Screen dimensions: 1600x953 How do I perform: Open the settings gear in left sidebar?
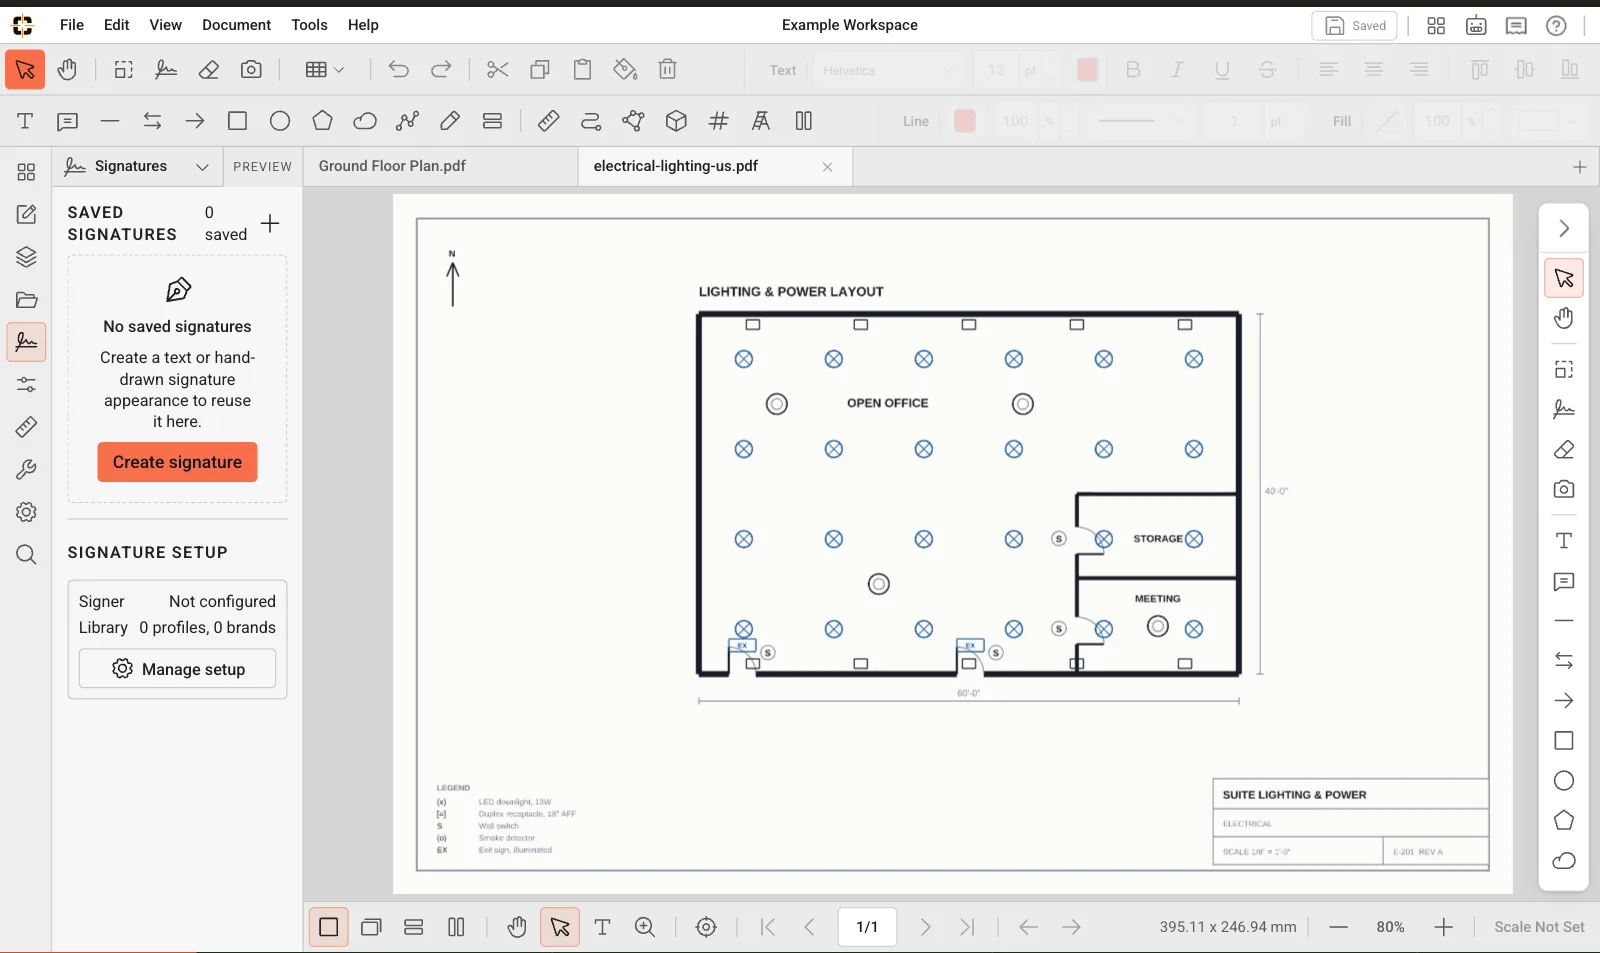point(26,512)
